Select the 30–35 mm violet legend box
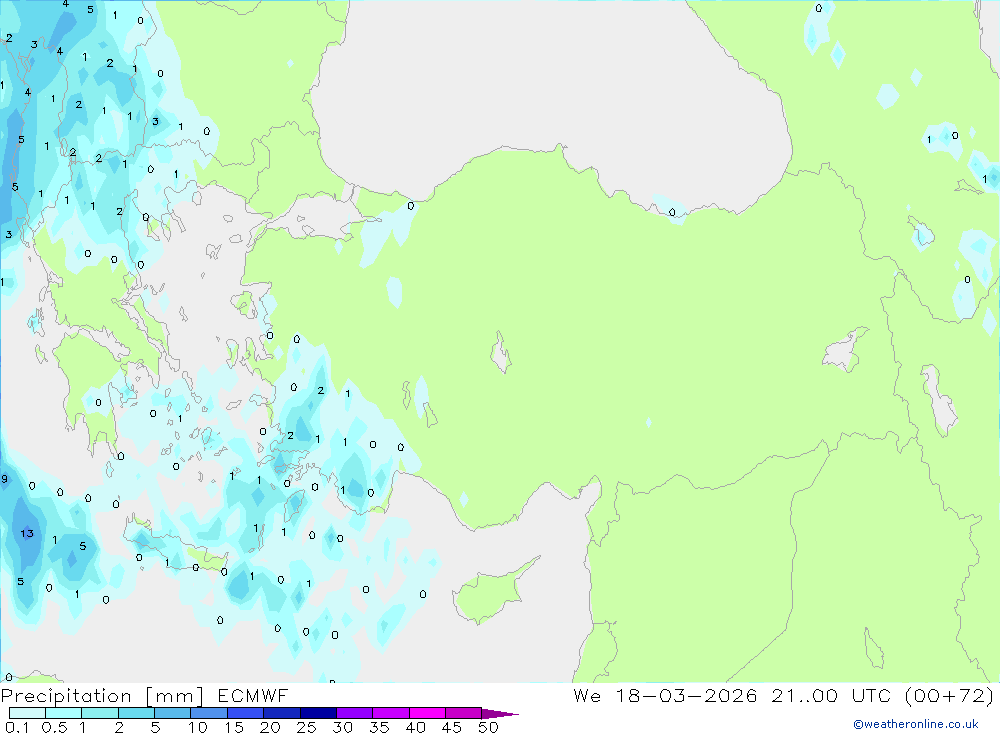Image resolution: width=1000 pixels, height=733 pixels. pos(354,713)
